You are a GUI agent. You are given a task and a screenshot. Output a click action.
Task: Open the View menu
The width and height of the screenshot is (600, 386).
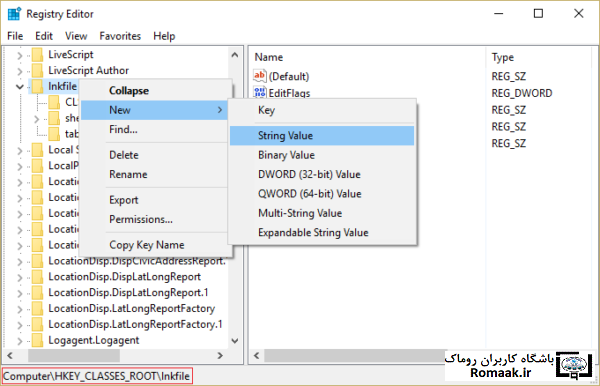(x=76, y=36)
